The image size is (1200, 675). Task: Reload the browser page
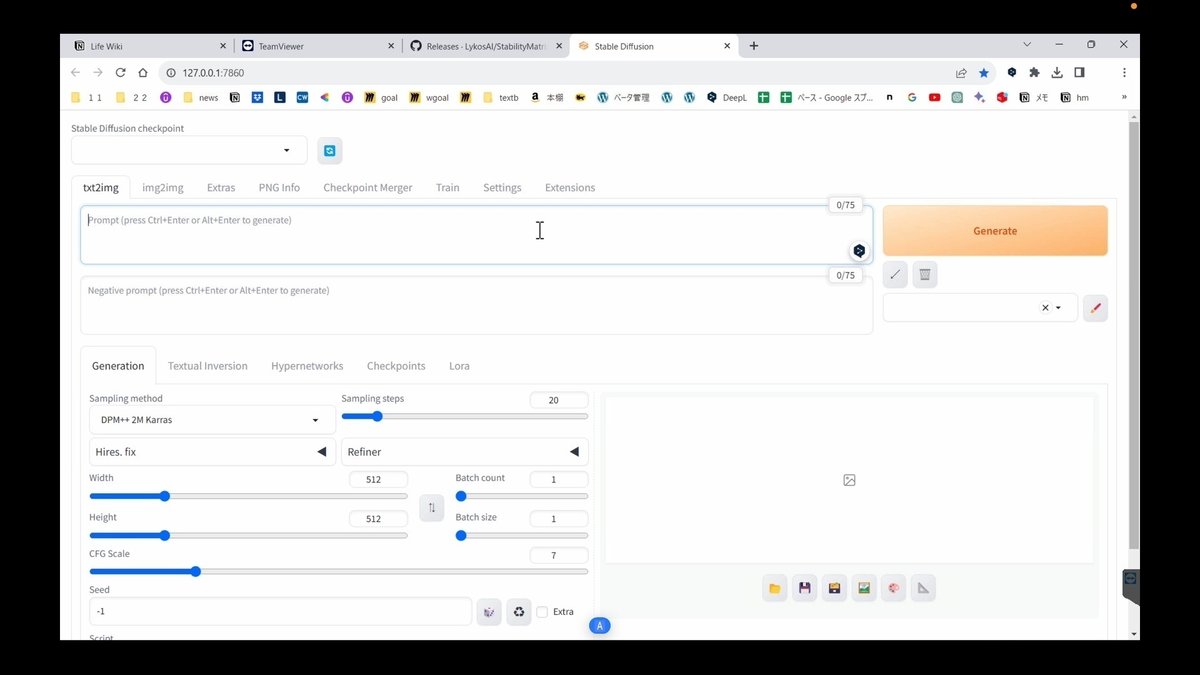(121, 73)
